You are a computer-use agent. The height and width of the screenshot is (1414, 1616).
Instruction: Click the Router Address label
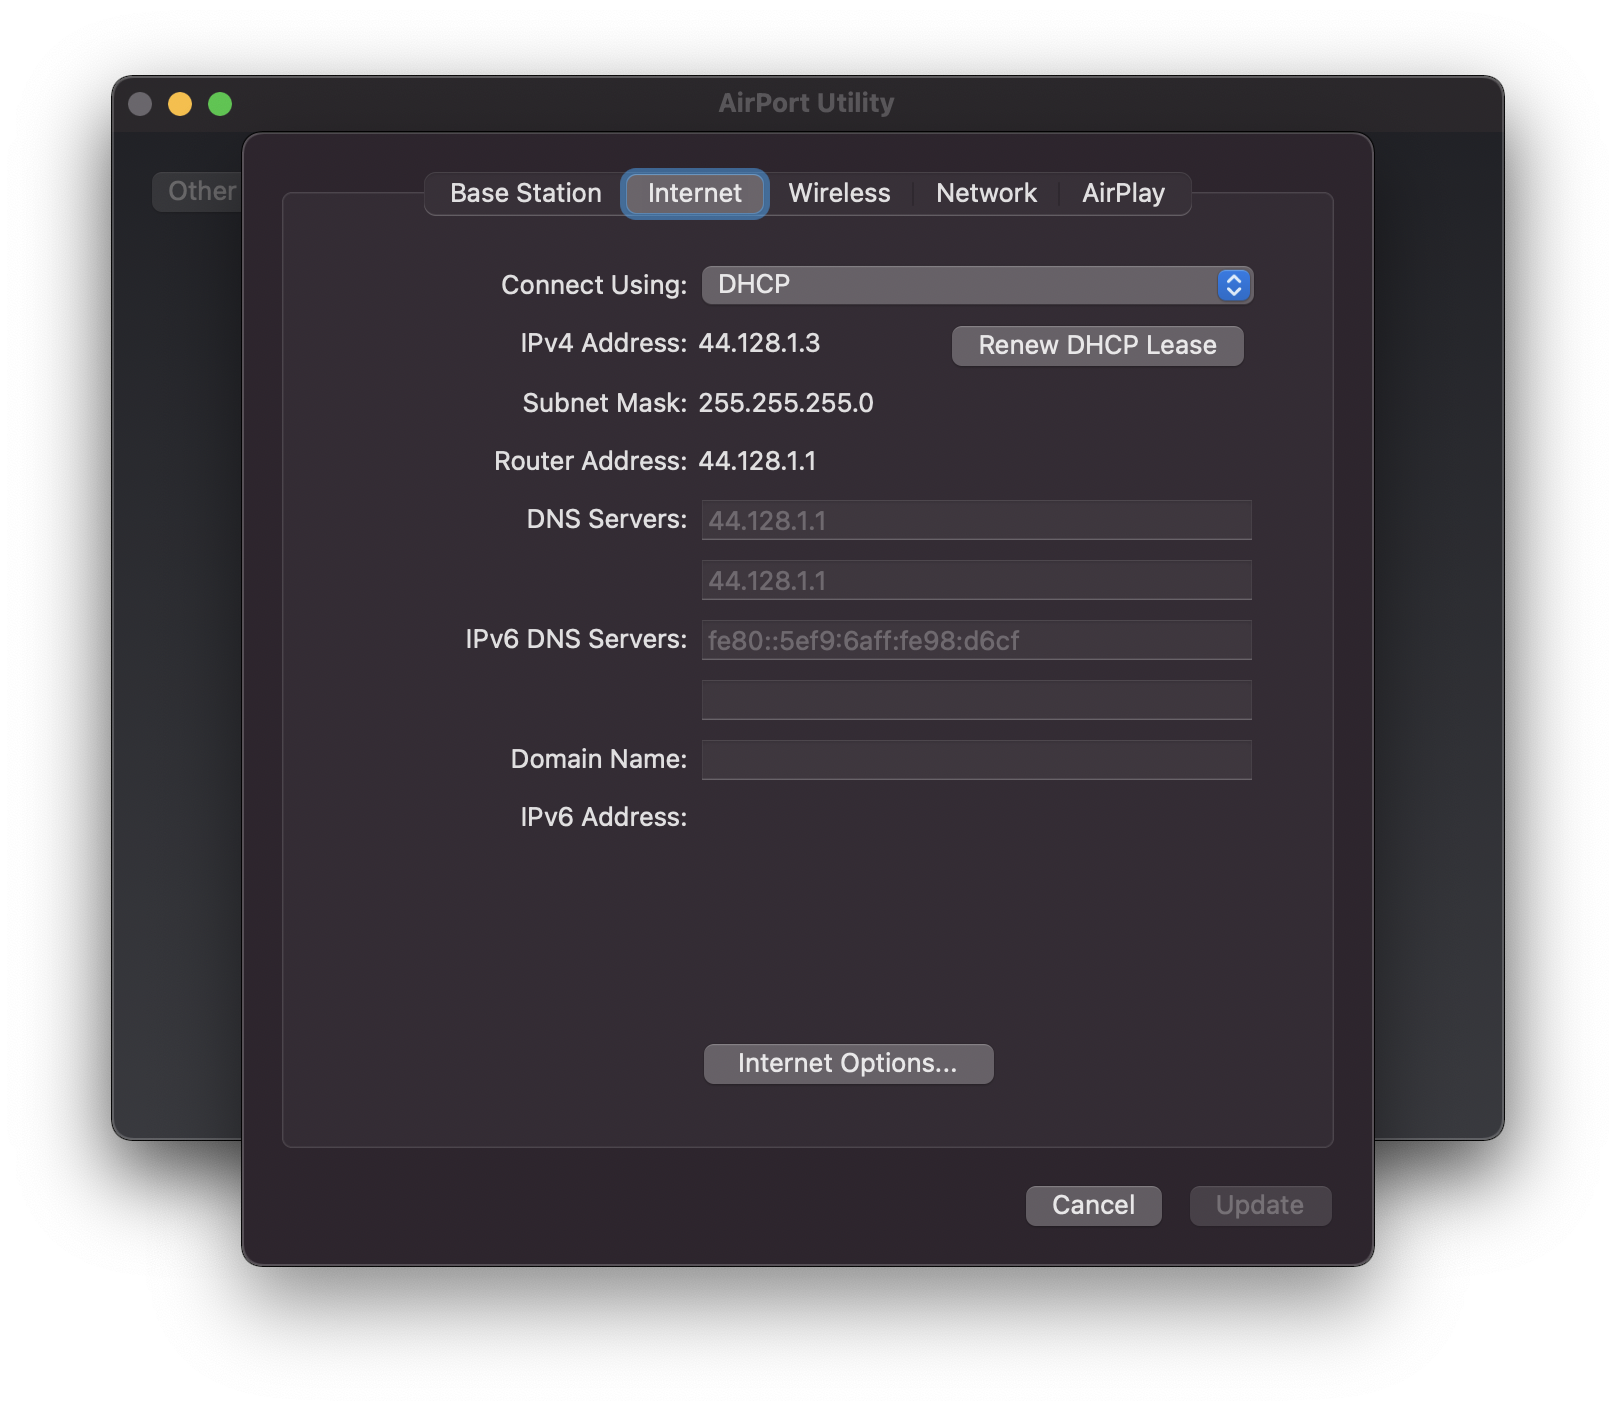[x=591, y=461]
